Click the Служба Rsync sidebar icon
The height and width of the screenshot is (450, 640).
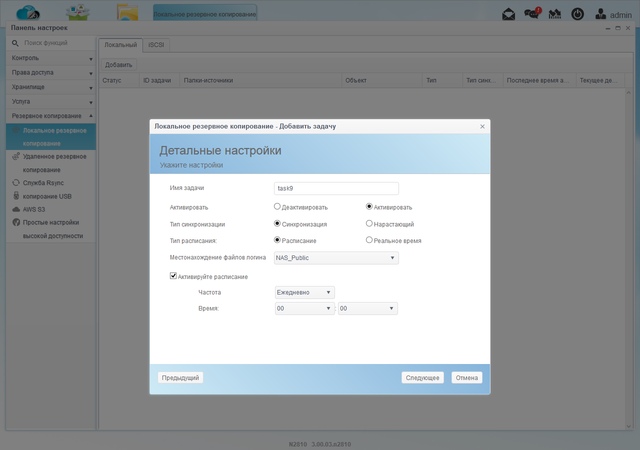pyautogui.click(x=16, y=183)
